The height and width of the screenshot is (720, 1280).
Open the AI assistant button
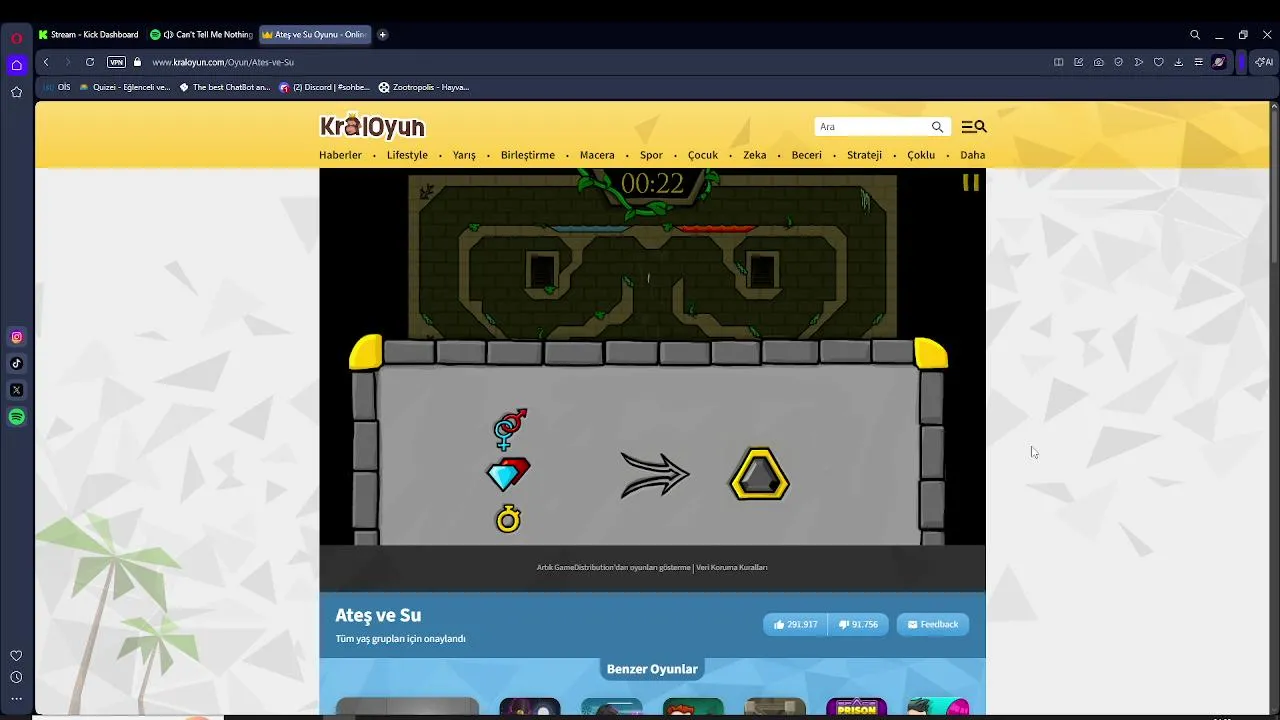pyautogui.click(x=1264, y=62)
